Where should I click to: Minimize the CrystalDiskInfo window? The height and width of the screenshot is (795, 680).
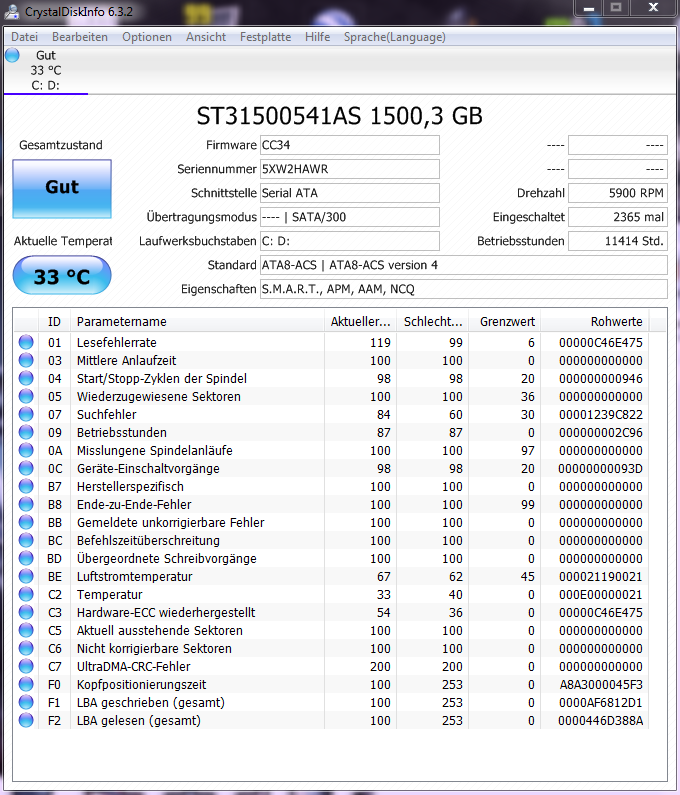pos(589,8)
